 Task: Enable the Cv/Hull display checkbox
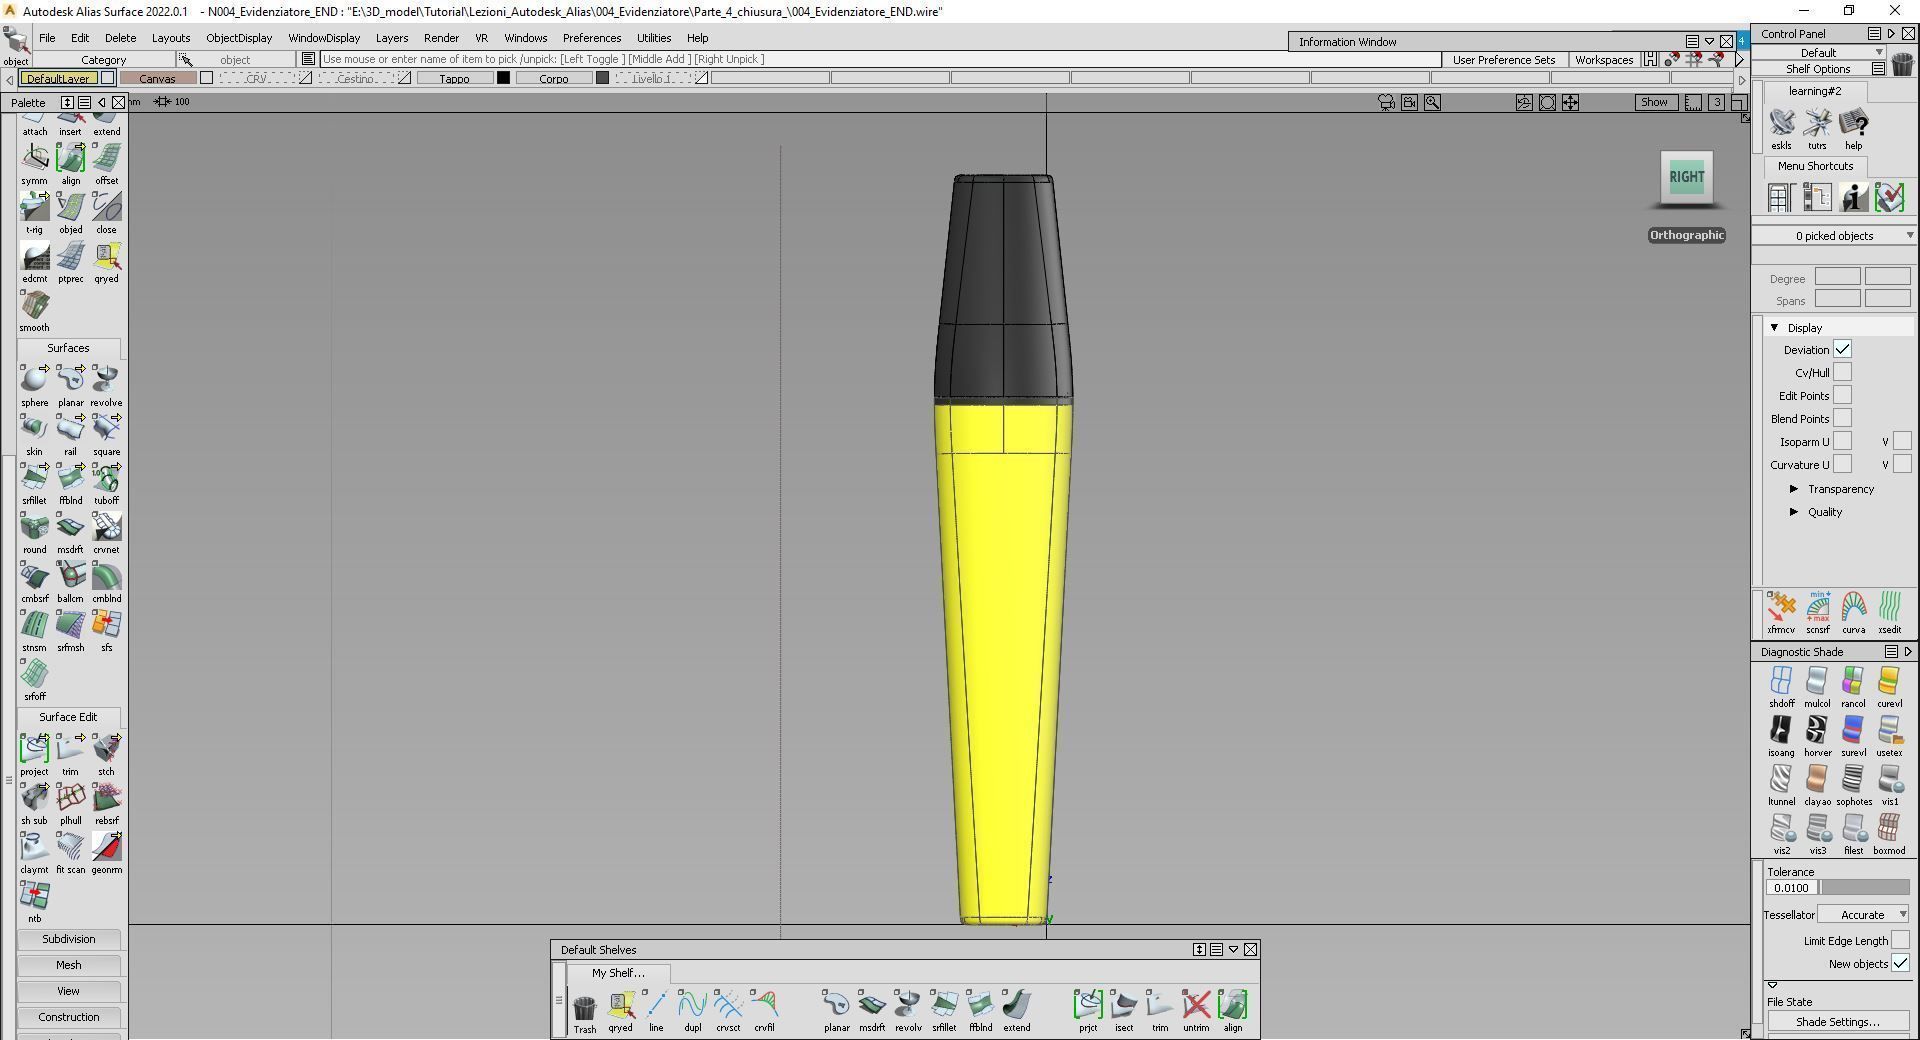click(x=1842, y=372)
